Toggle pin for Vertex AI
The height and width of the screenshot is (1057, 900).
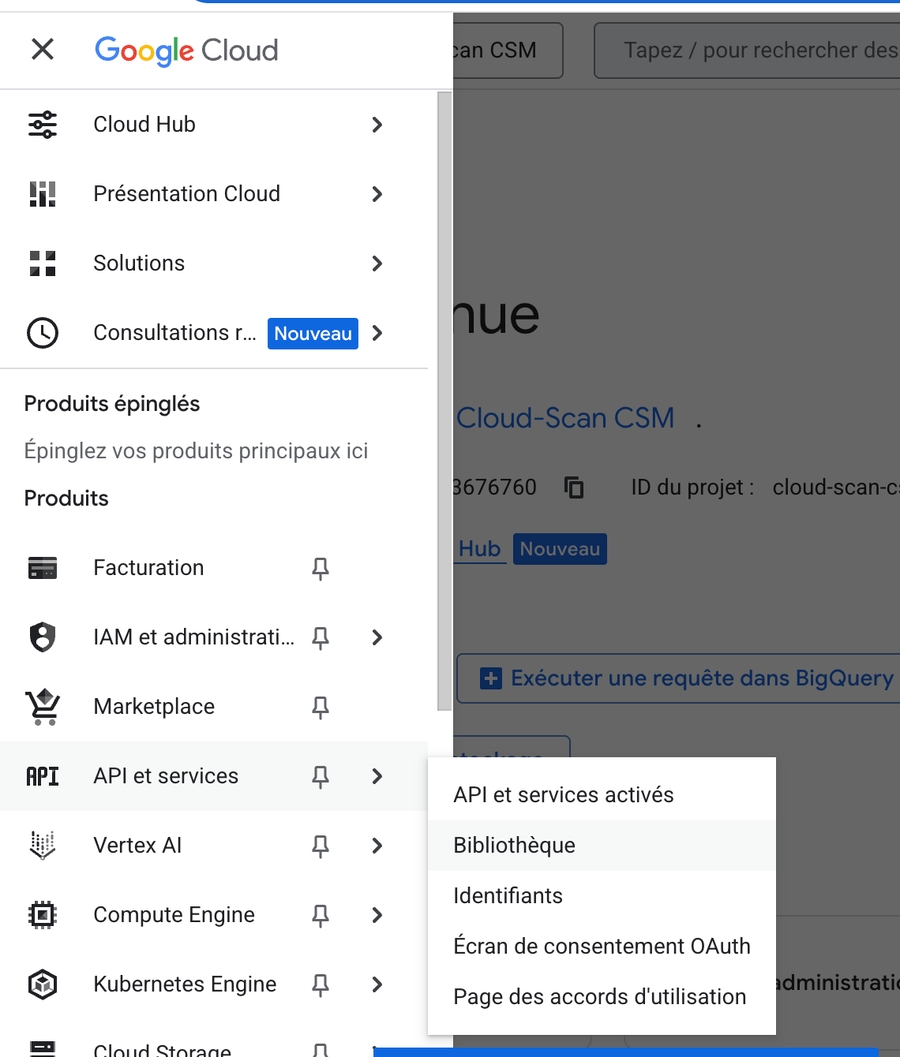coord(320,846)
